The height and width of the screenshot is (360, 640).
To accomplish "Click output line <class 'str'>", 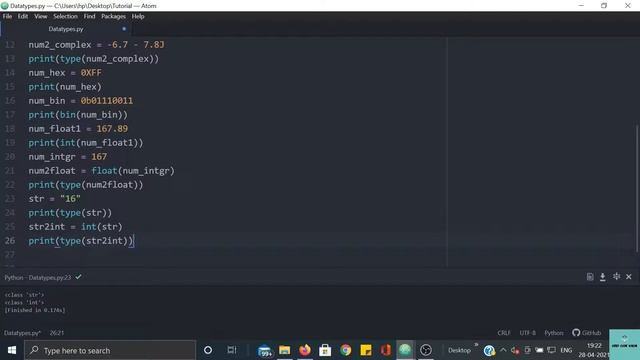I will click(24, 295).
